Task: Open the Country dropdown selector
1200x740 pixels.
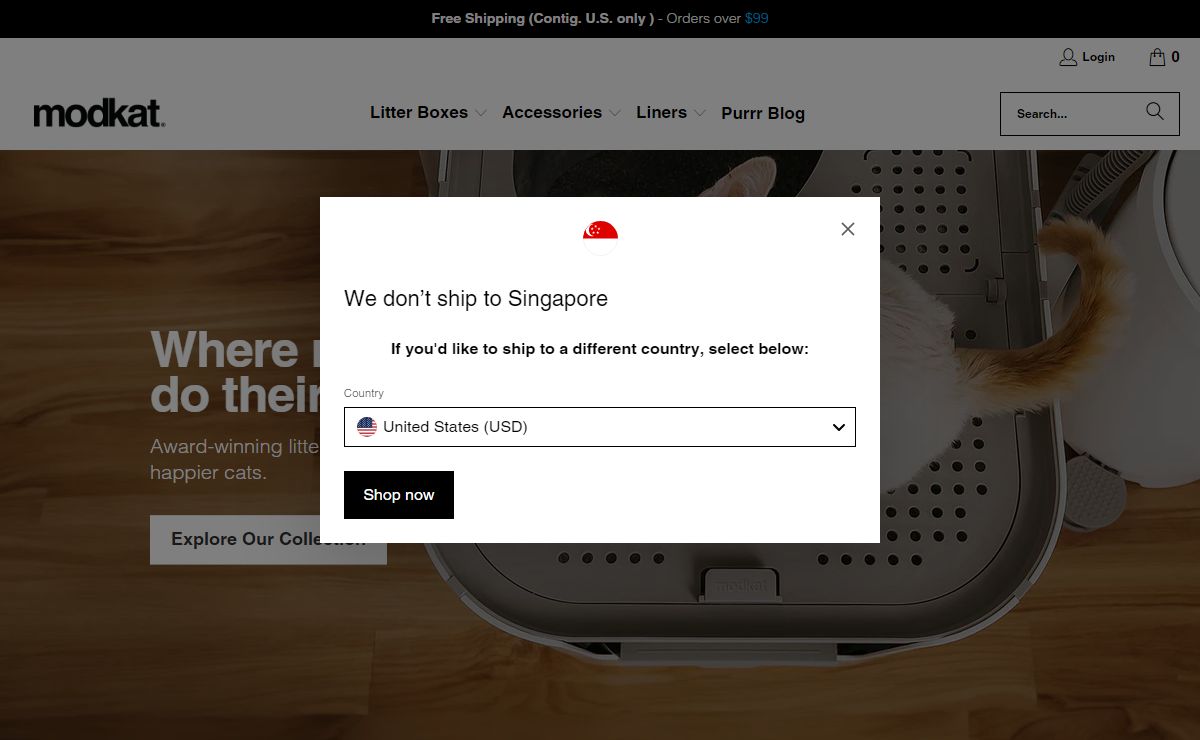Action: pyautogui.click(x=600, y=427)
